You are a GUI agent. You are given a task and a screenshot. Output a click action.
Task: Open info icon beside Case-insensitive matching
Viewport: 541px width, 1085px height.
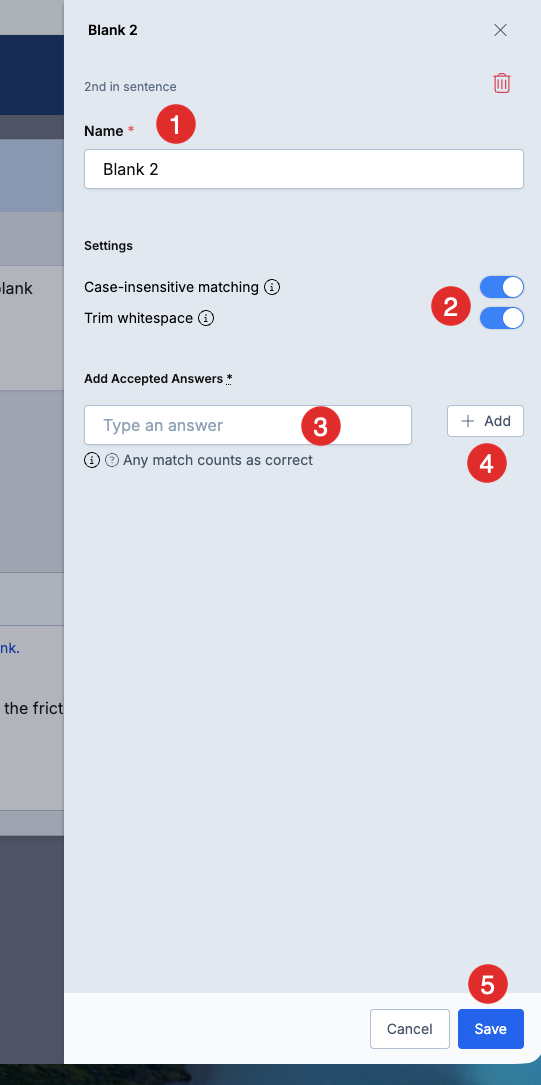pos(272,286)
